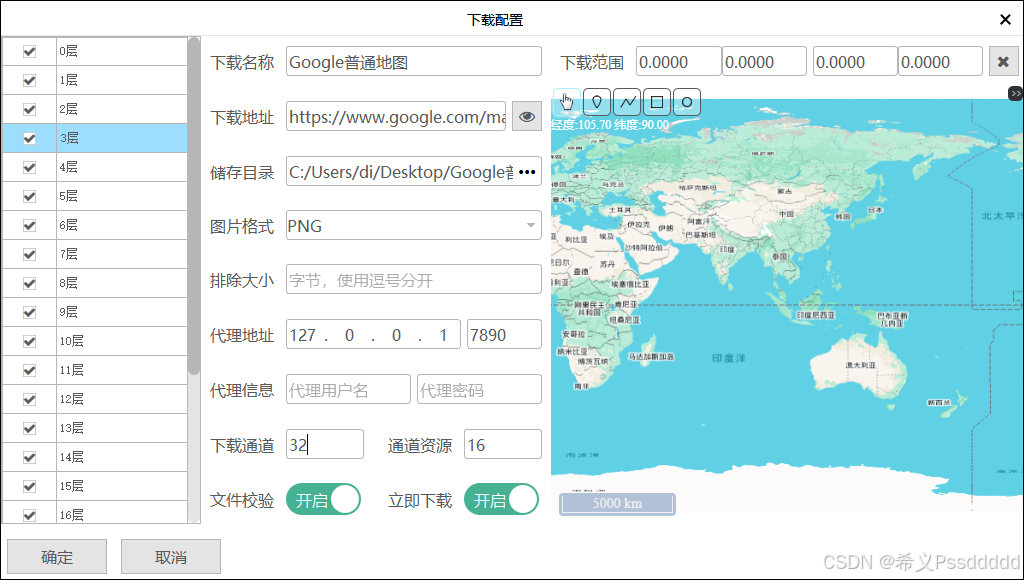Uncheck the 4层 layer checkbox
The height and width of the screenshot is (580, 1024).
(29, 167)
